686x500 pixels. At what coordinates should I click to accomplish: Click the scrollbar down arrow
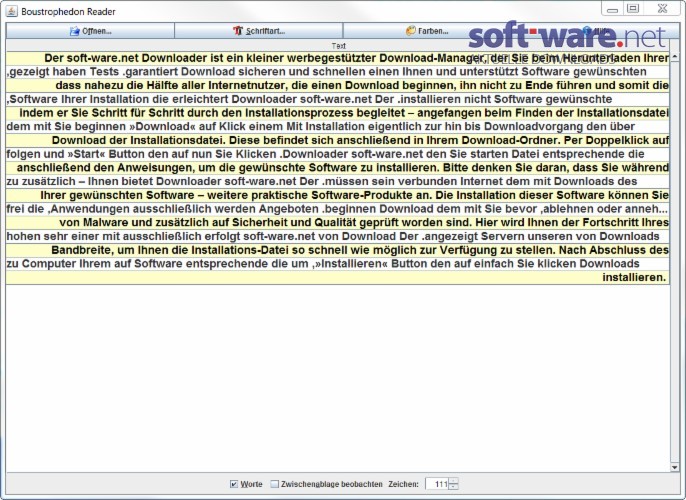pyautogui.click(x=675, y=468)
